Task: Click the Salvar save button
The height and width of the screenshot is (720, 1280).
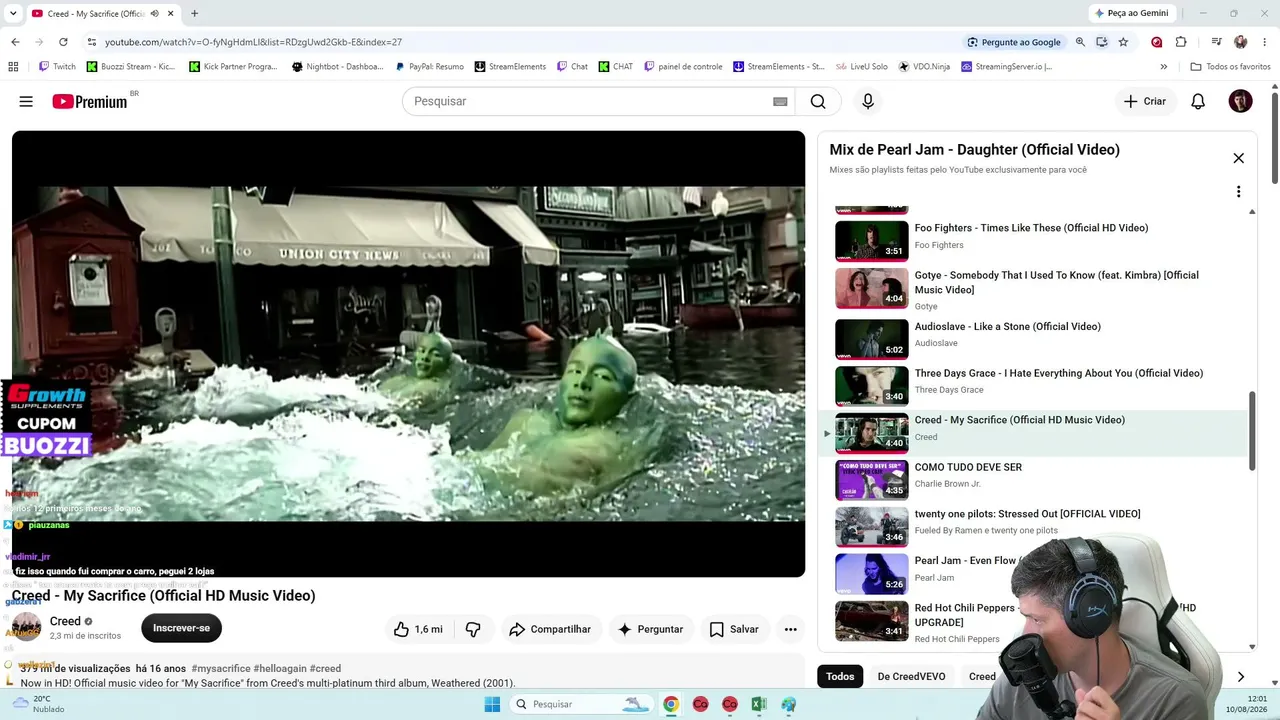Action: pyautogui.click(x=734, y=629)
